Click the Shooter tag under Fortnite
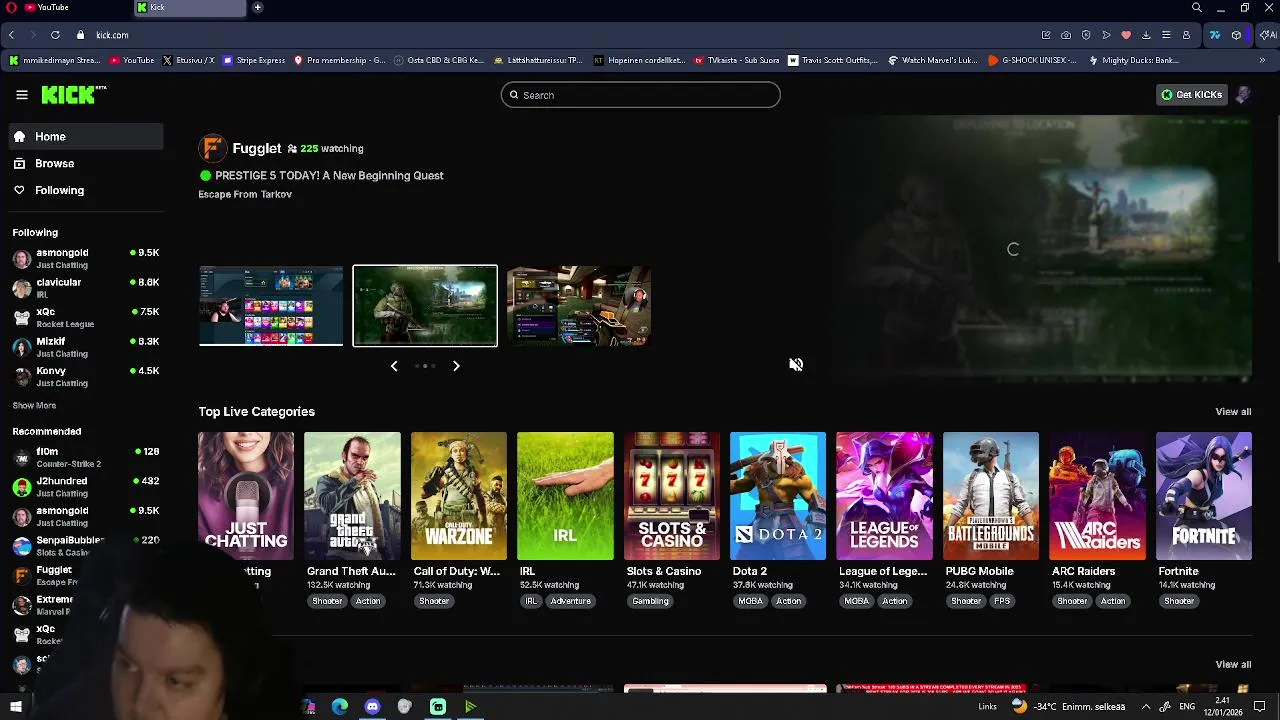Screen dimensions: 1280x720 coord(1179,601)
